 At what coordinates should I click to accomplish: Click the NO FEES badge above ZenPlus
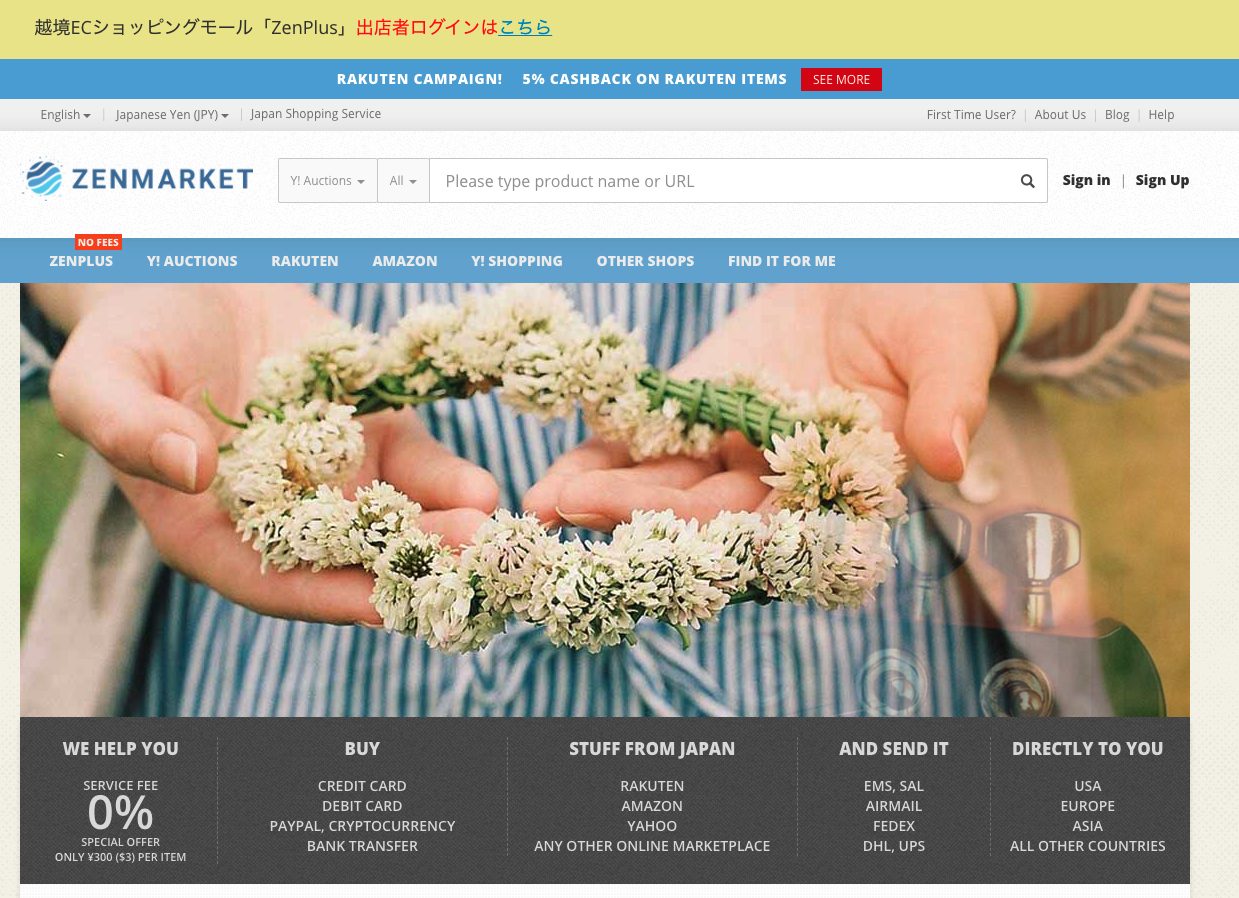point(99,242)
